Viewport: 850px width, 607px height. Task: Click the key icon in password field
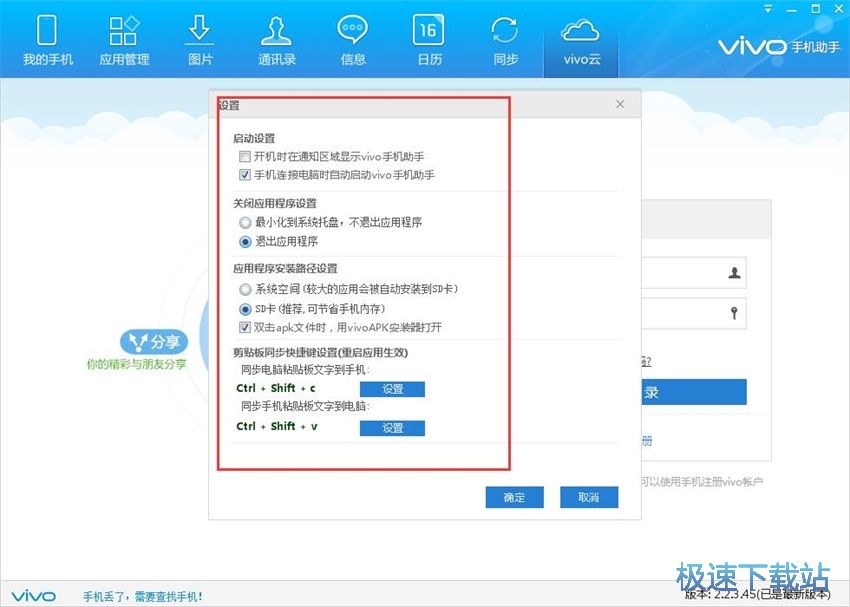(734, 313)
